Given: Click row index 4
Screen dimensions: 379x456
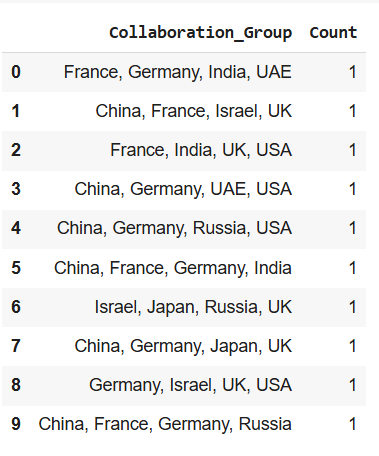Looking at the screenshot, I should pos(16,228).
